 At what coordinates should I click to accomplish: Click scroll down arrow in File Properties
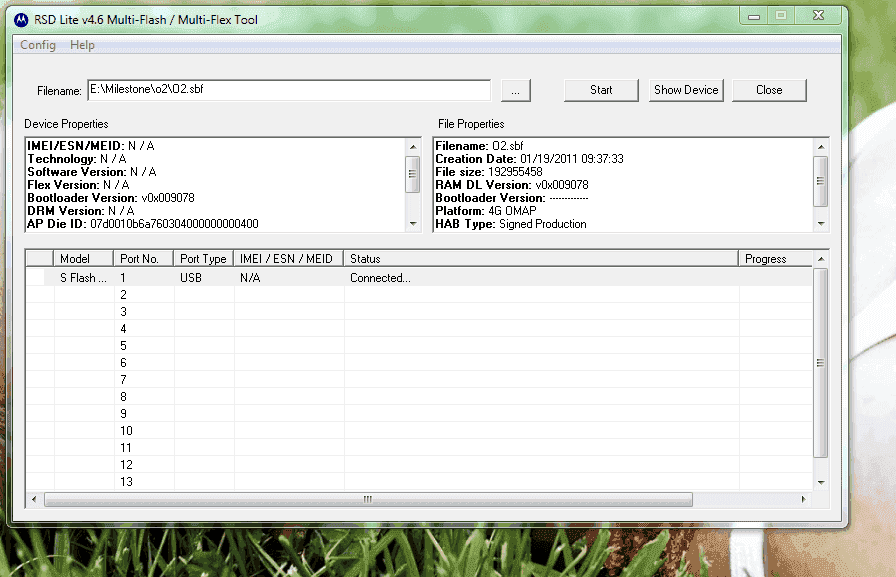click(821, 224)
